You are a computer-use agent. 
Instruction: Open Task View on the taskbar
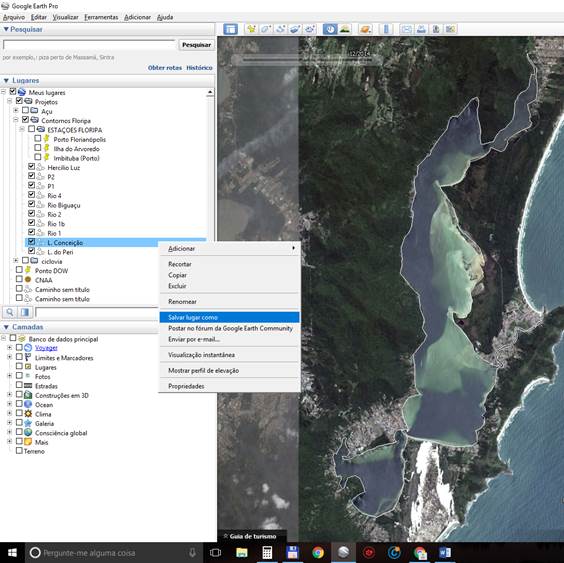[215, 553]
